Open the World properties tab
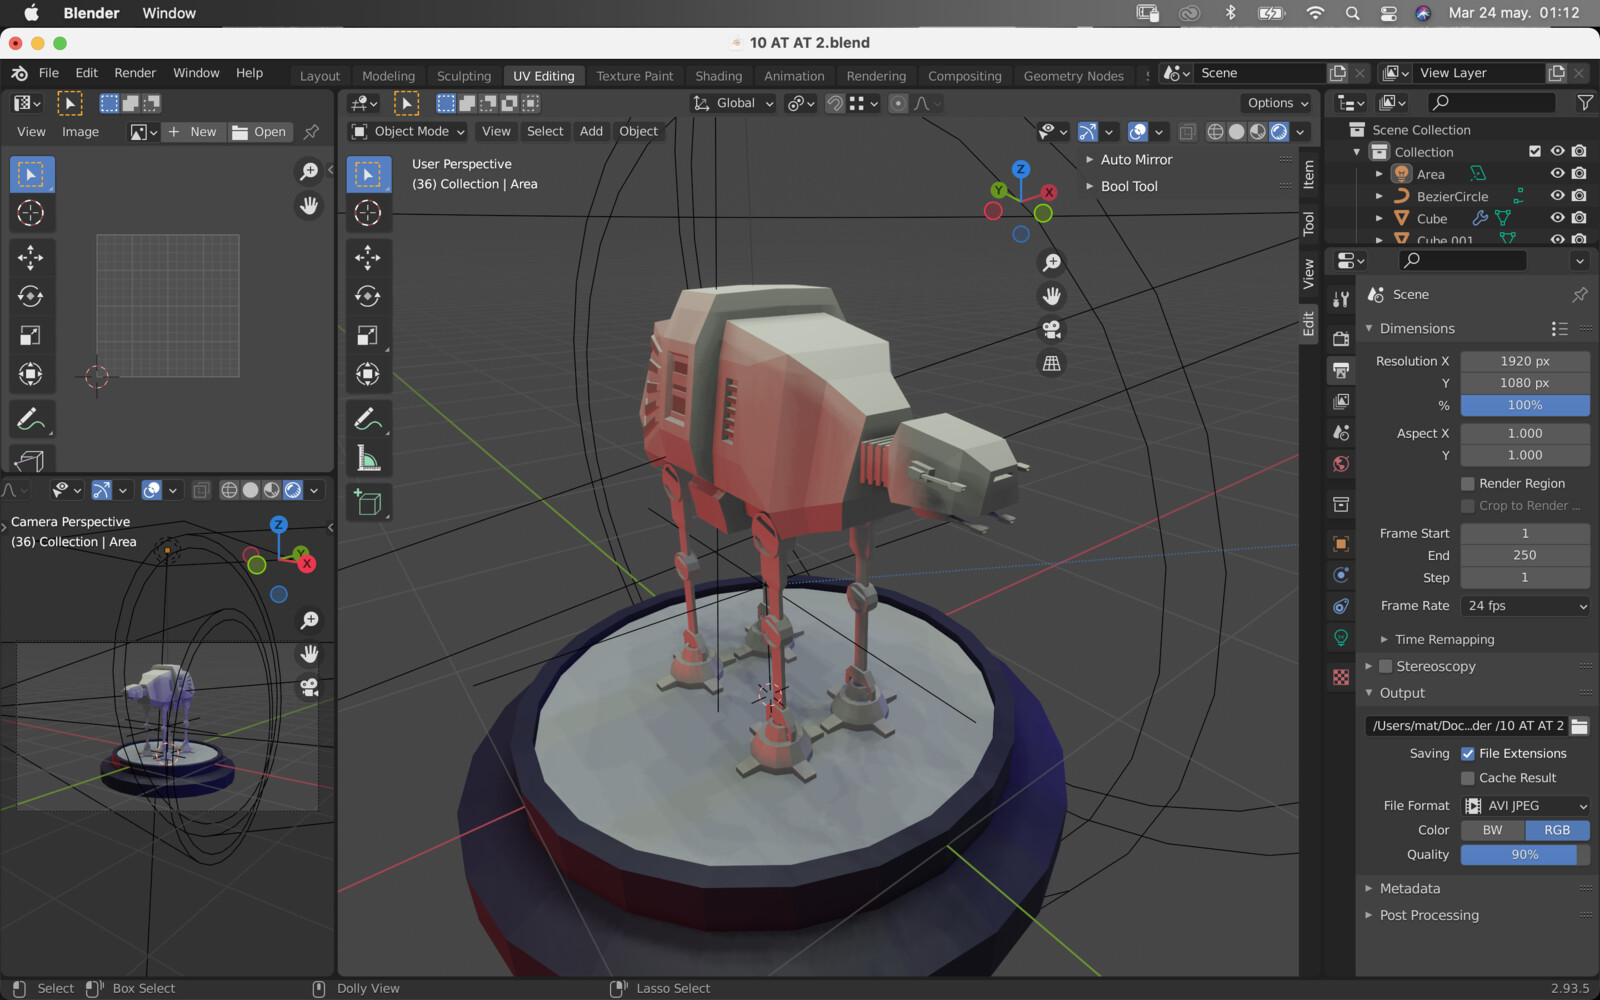 (x=1341, y=464)
